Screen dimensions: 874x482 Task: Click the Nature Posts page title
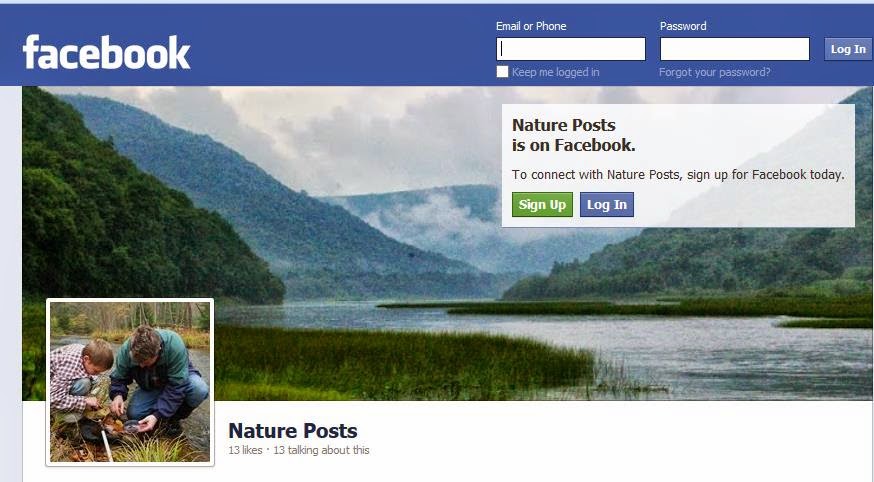(x=293, y=431)
